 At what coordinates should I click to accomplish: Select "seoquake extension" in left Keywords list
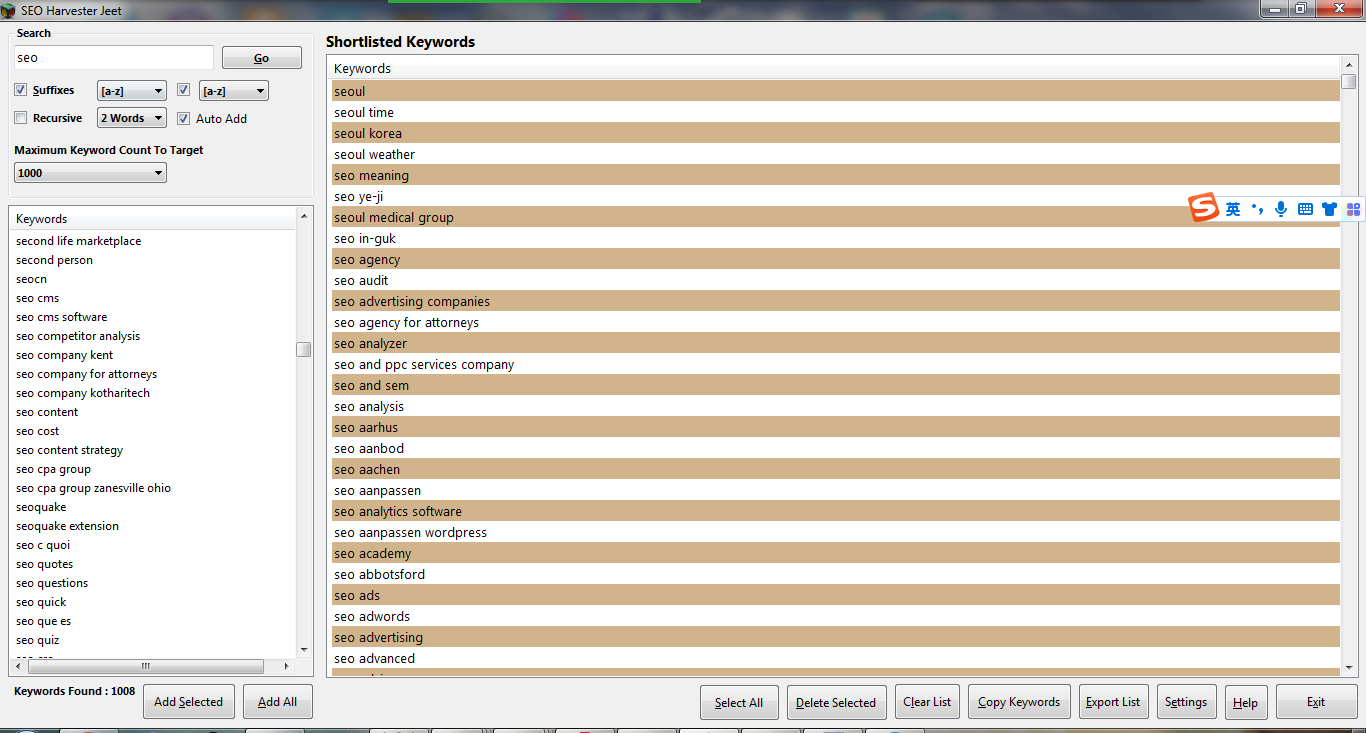[x=67, y=526]
